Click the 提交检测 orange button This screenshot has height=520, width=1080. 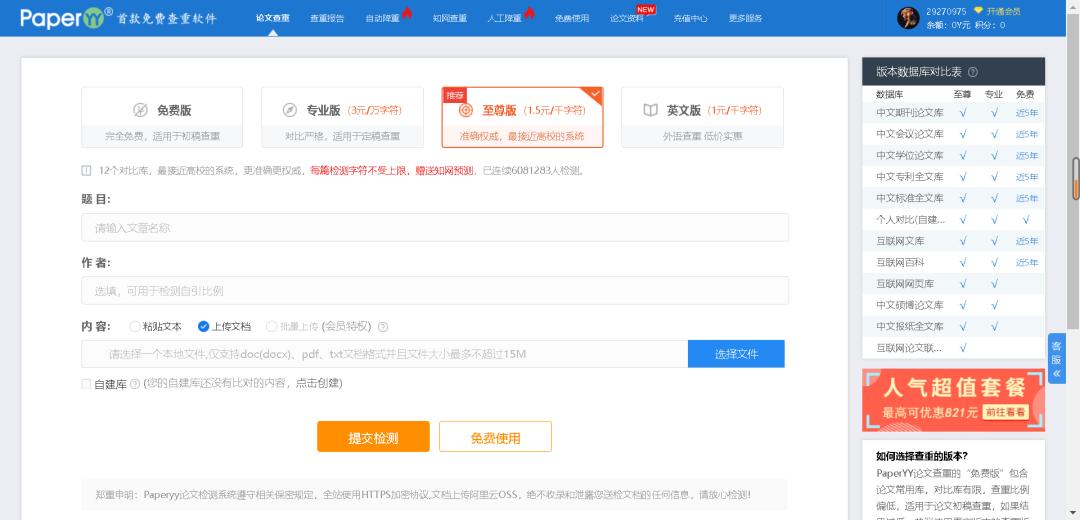pyautogui.click(x=373, y=437)
